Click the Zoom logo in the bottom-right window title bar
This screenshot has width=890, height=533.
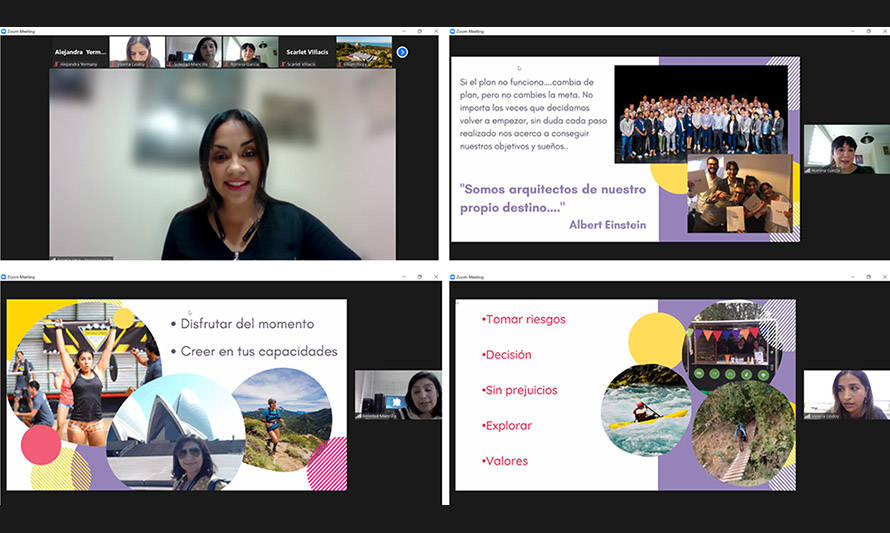coord(452,277)
